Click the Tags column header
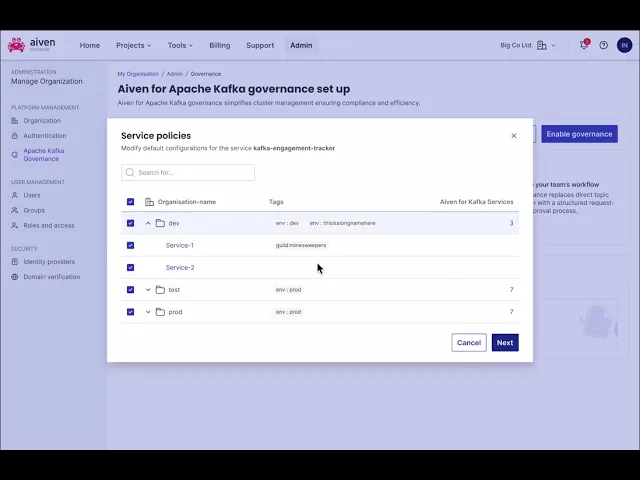This screenshot has height=480, width=640. coord(276,202)
